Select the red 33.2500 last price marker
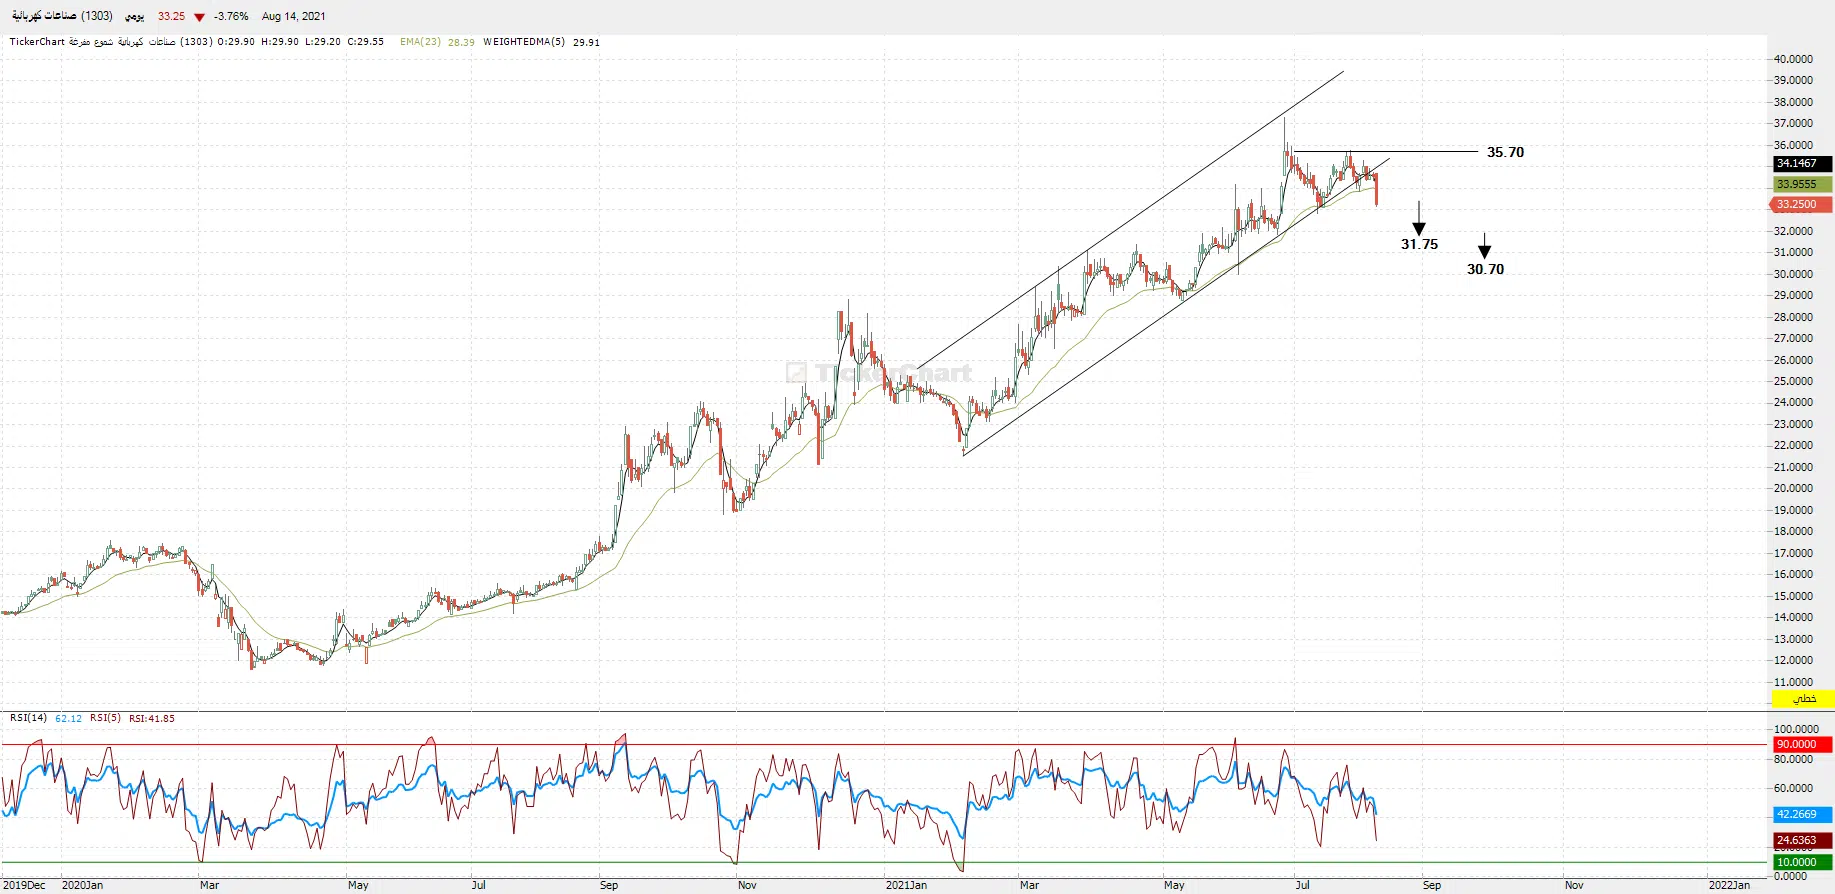 coord(1801,204)
